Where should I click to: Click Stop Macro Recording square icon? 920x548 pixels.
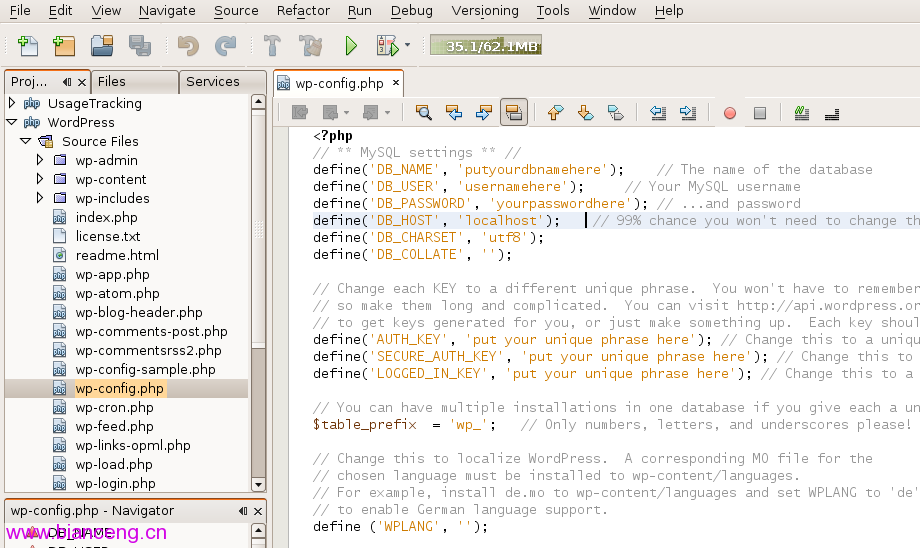click(760, 113)
